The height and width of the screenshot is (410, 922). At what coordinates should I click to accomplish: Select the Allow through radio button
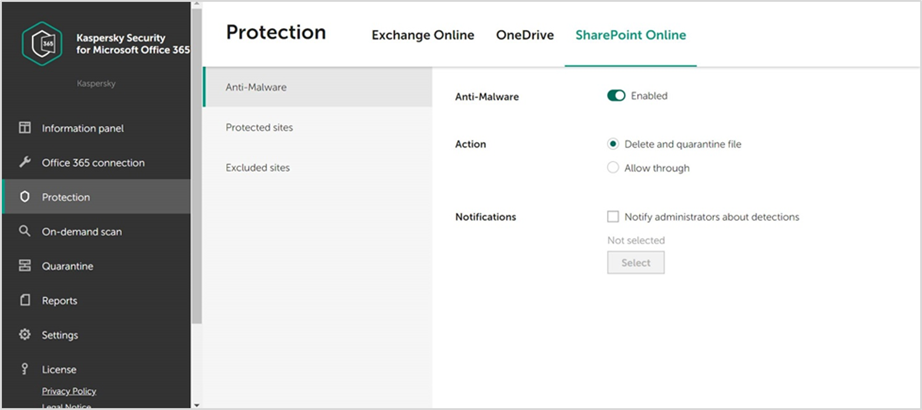[x=613, y=168]
